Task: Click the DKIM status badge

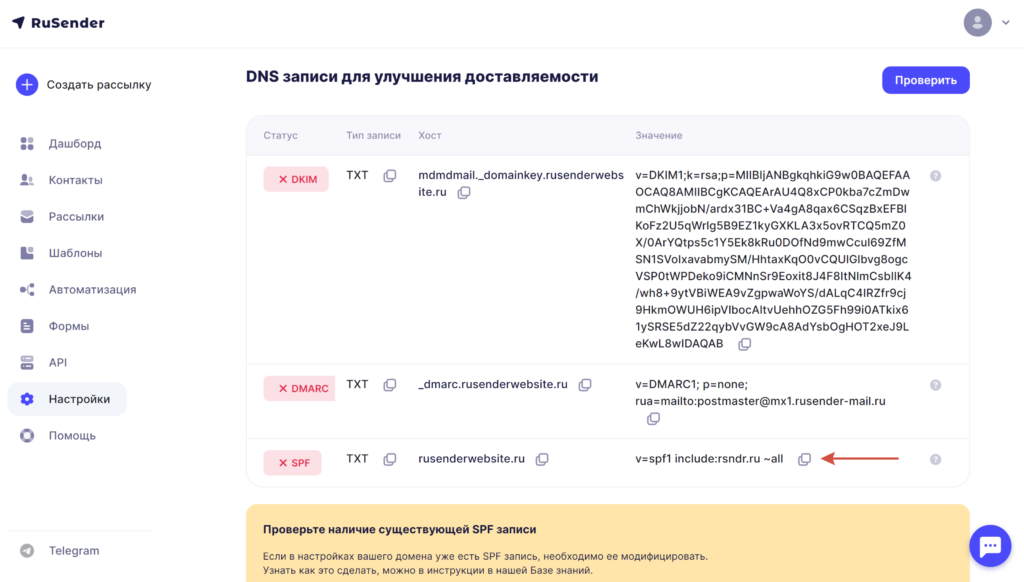Action: [296, 179]
